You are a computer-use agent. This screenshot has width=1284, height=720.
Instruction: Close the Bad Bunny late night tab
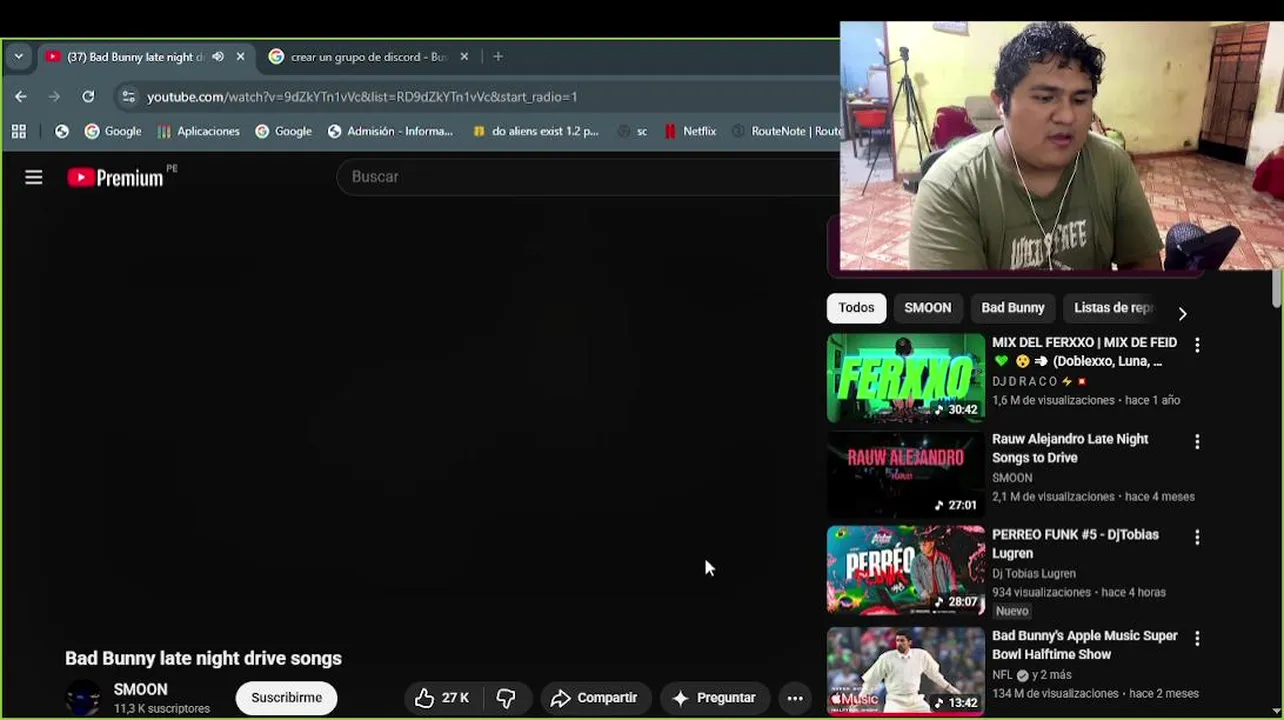(240, 57)
